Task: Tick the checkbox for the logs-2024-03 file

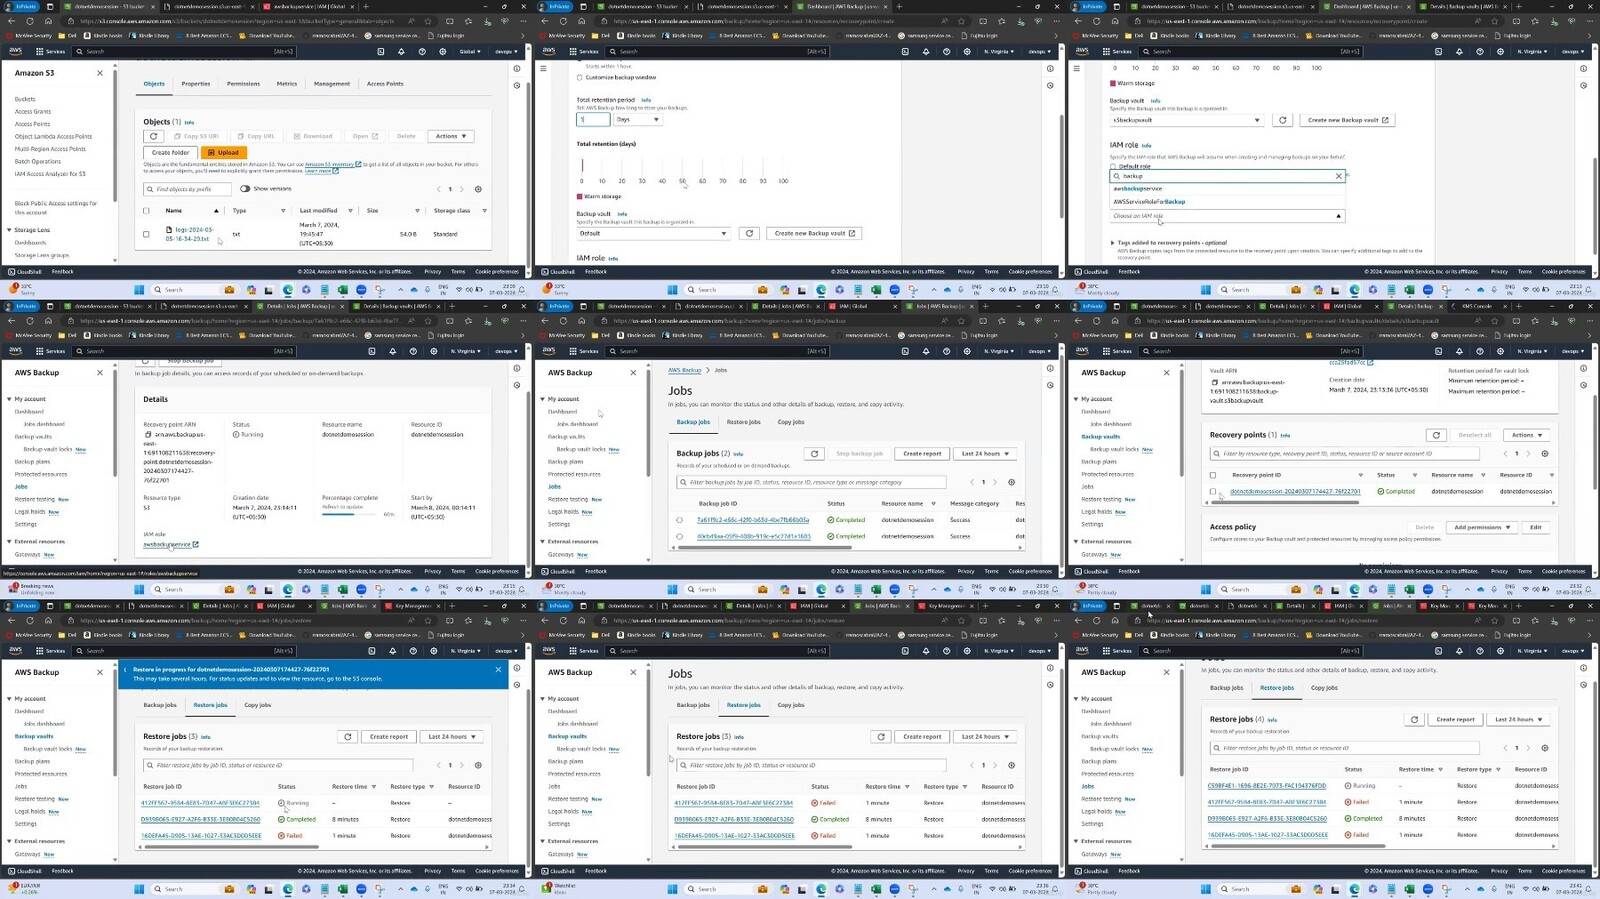Action: coord(146,234)
